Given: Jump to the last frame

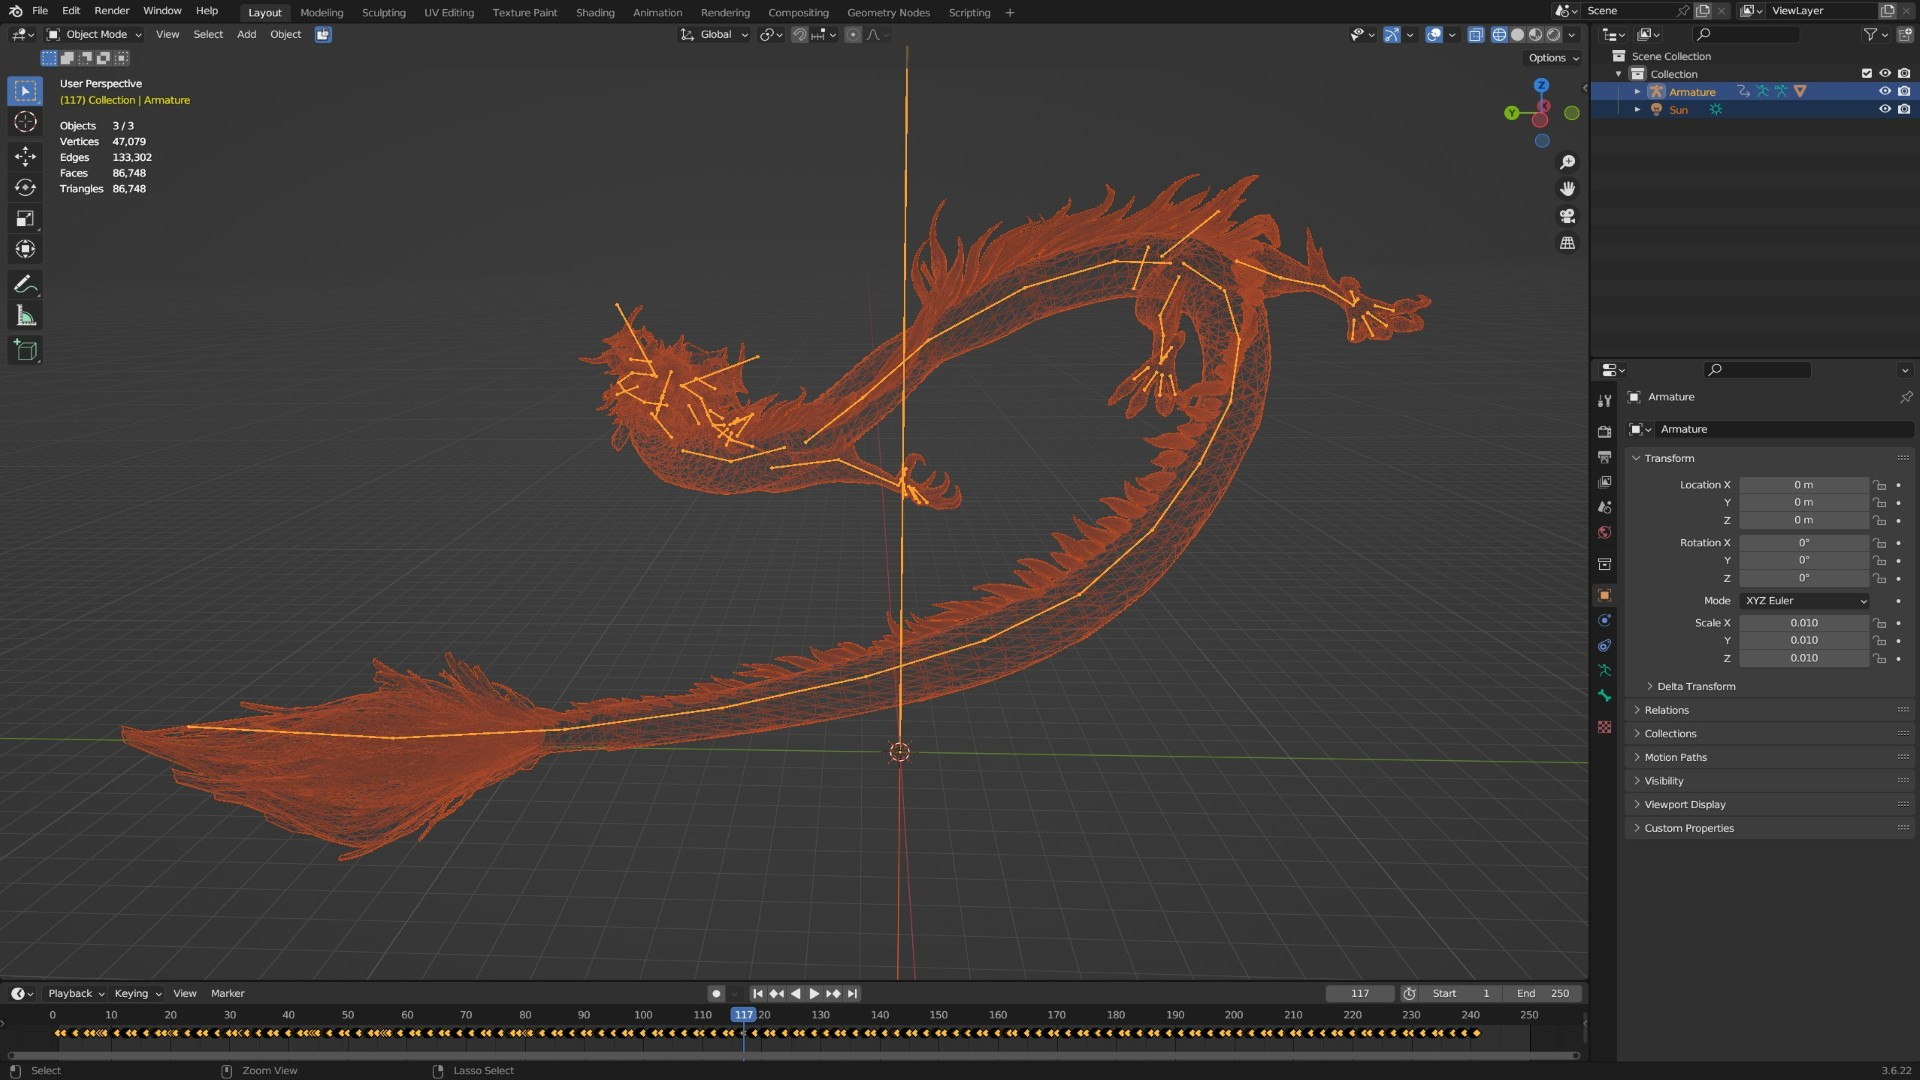Looking at the screenshot, I should pyautogui.click(x=852, y=993).
